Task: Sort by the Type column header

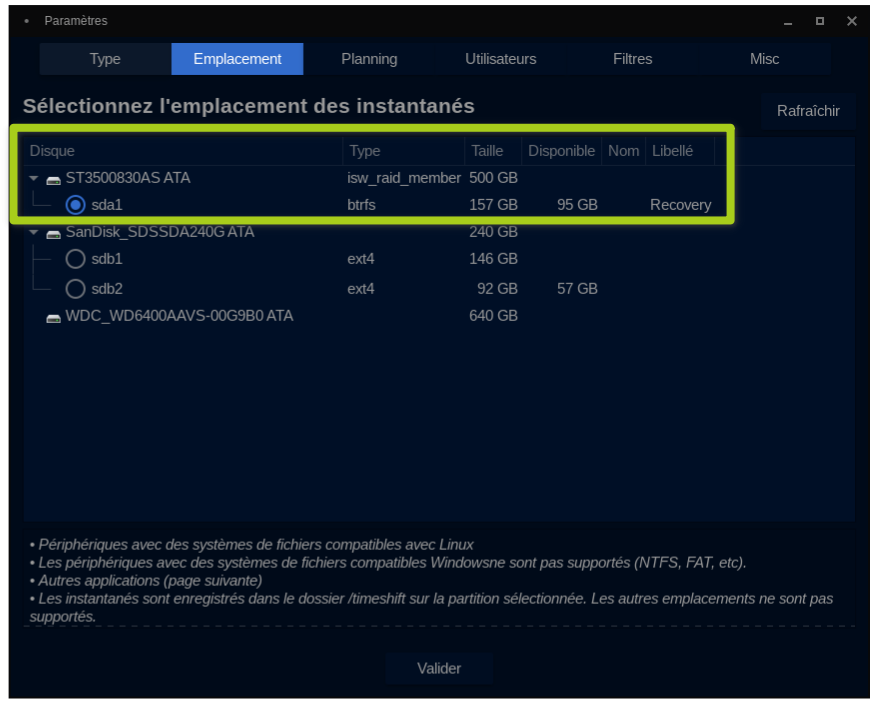Action: 403,151
